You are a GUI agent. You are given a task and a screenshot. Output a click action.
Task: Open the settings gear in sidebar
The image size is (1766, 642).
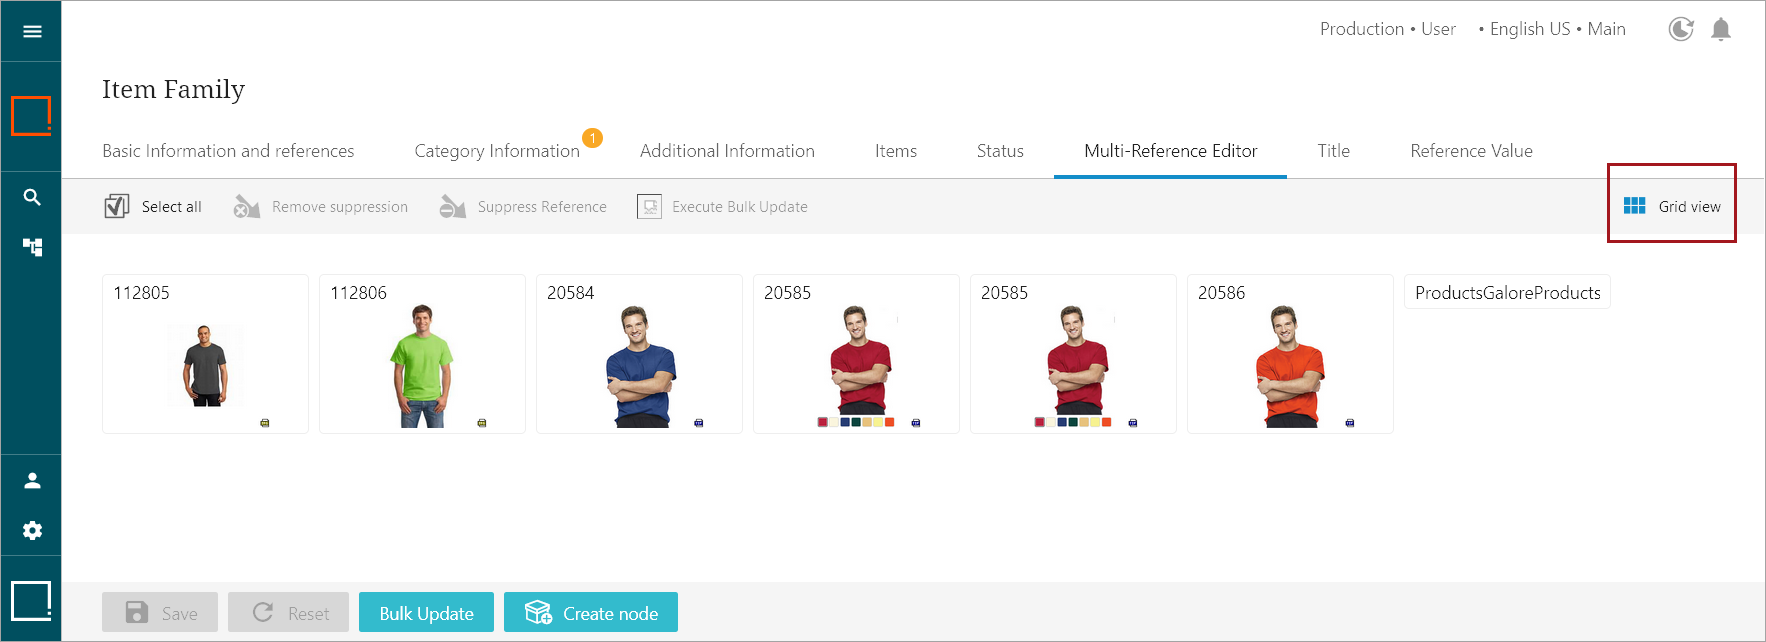[32, 530]
